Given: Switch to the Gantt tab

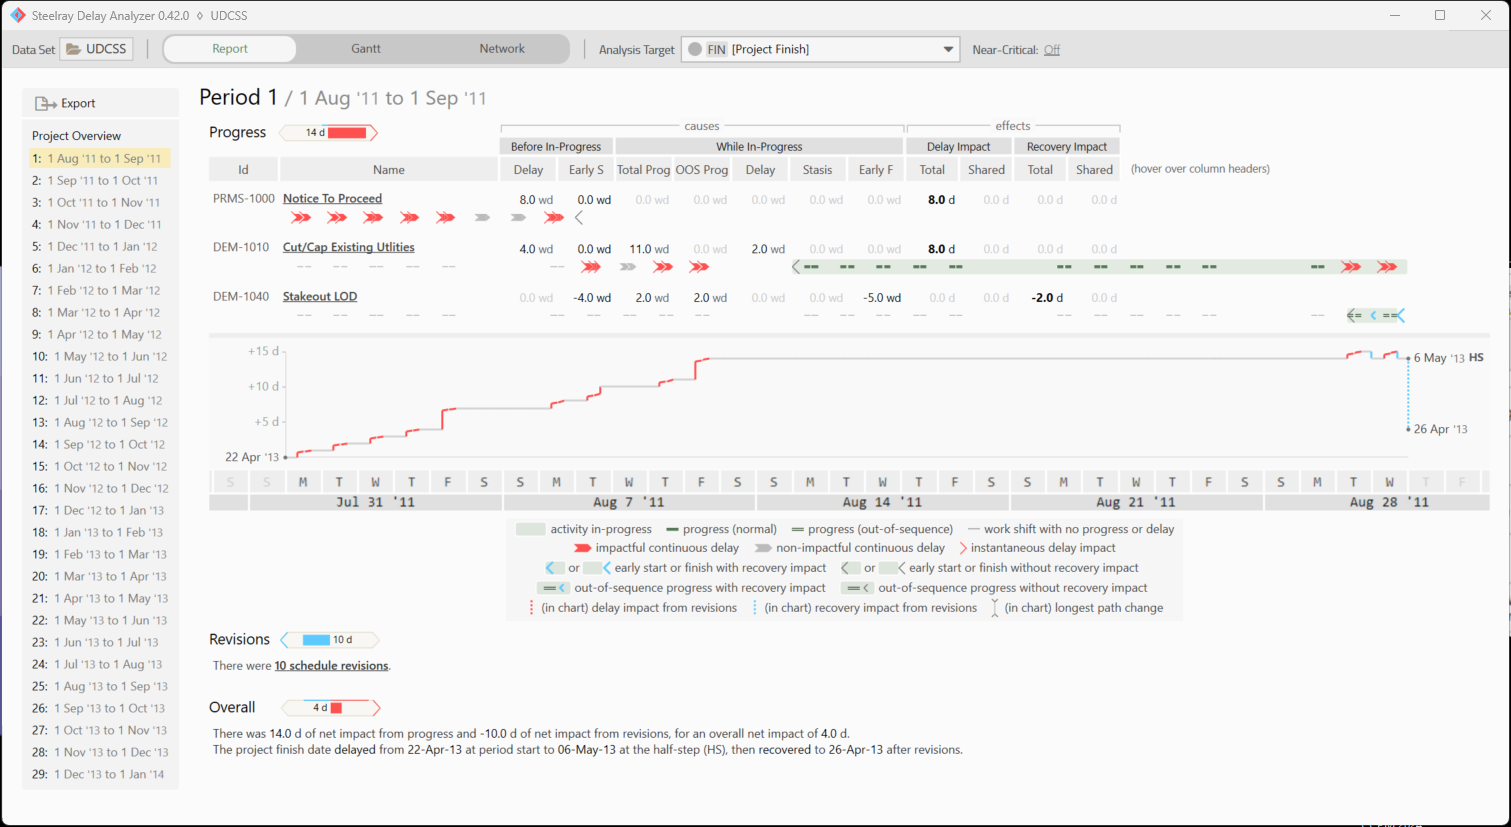Looking at the screenshot, I should pos(366,49).
